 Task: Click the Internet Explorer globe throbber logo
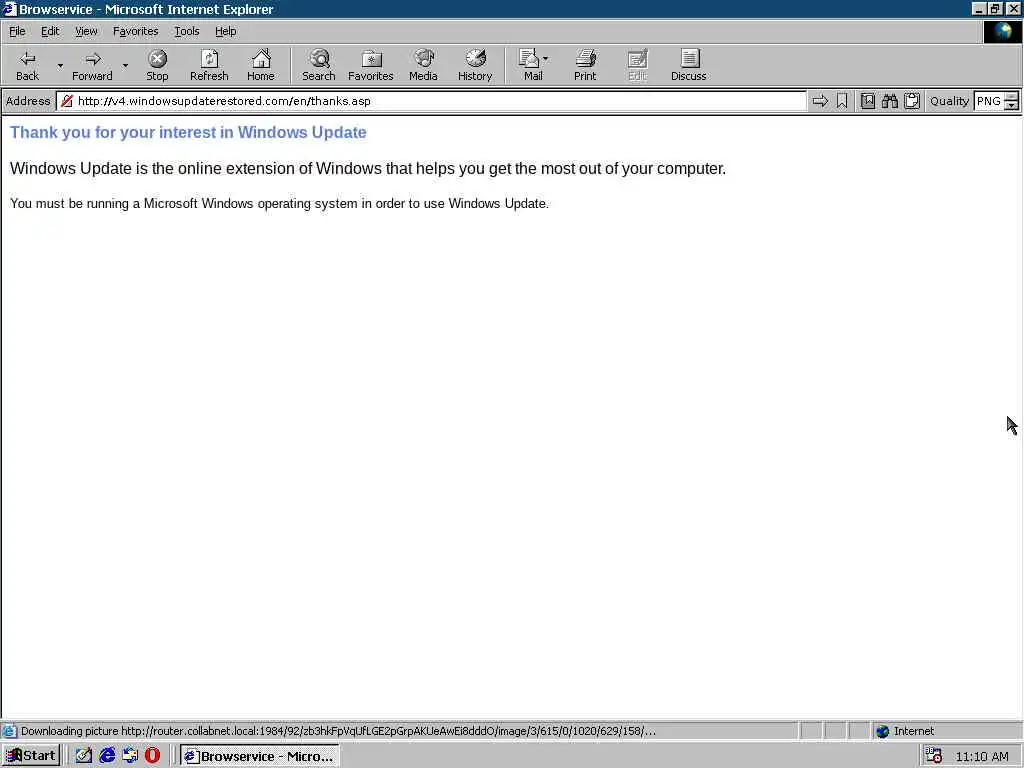pos(1002,31)
